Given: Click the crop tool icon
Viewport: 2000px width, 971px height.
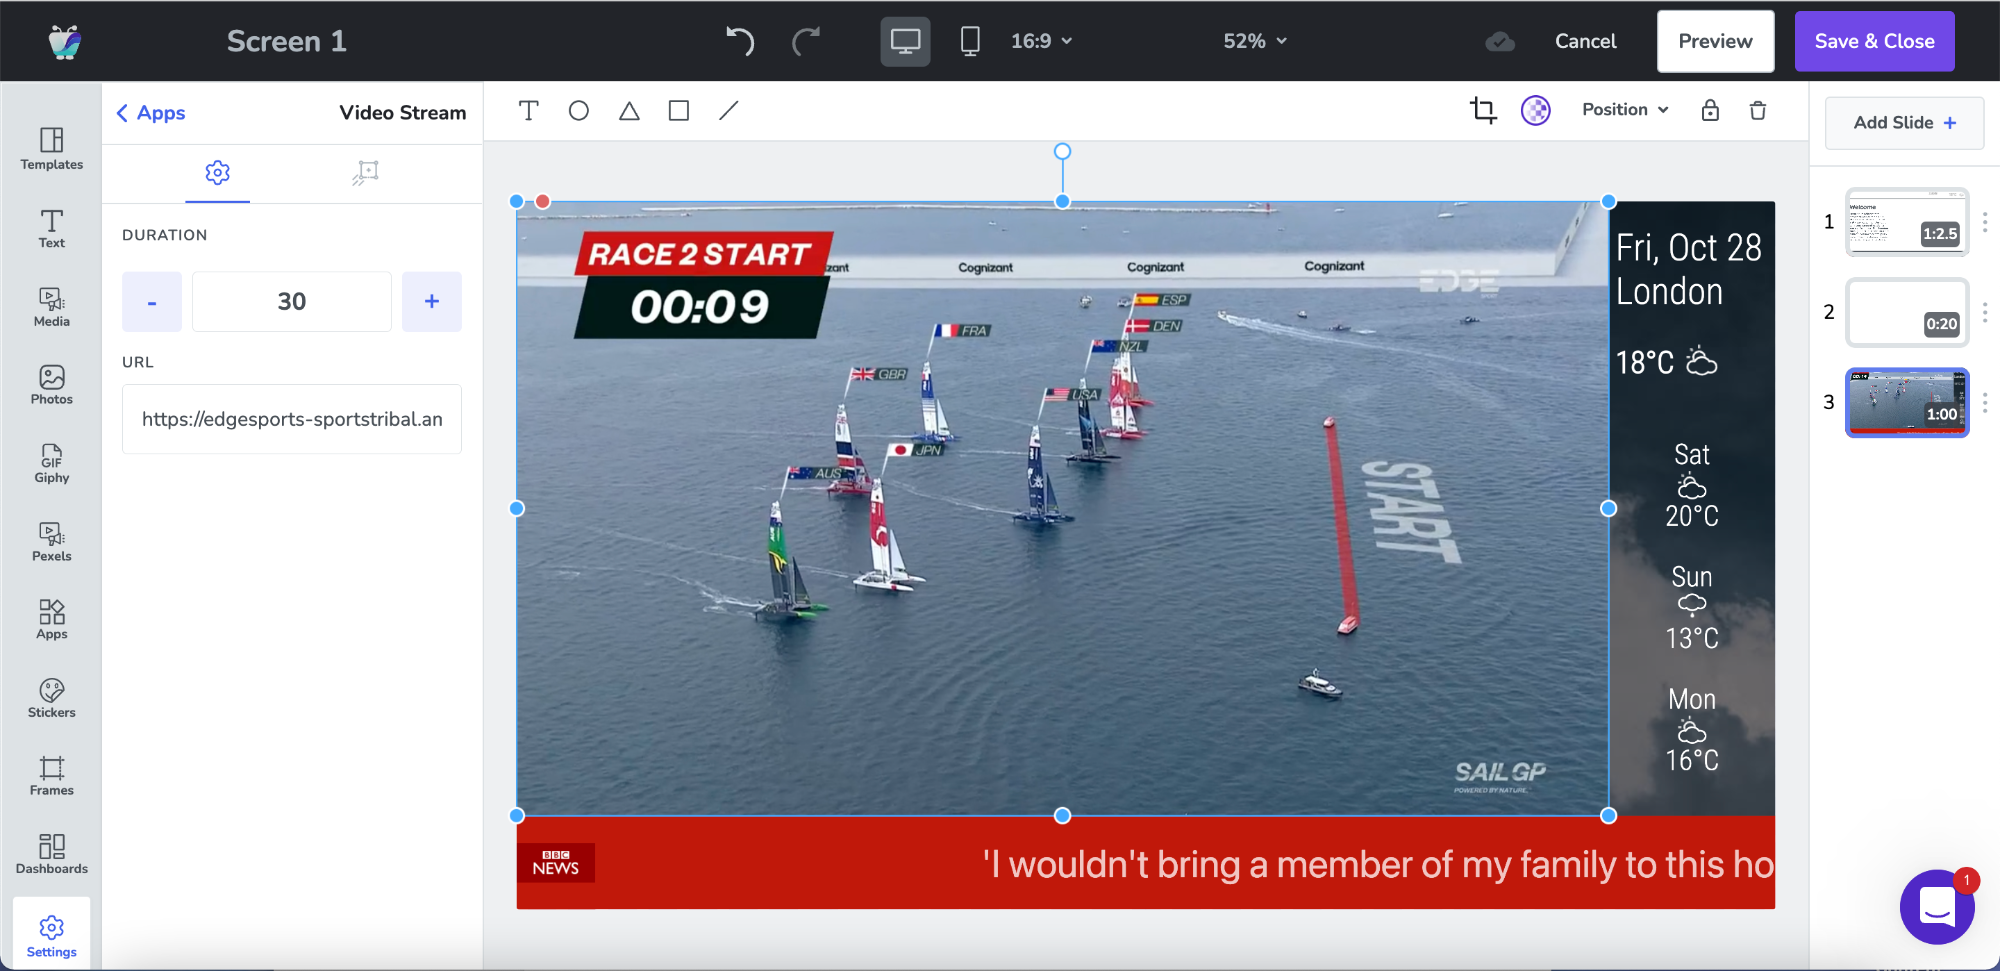Looking at the screenshot, I should [x=1483, y=110].
